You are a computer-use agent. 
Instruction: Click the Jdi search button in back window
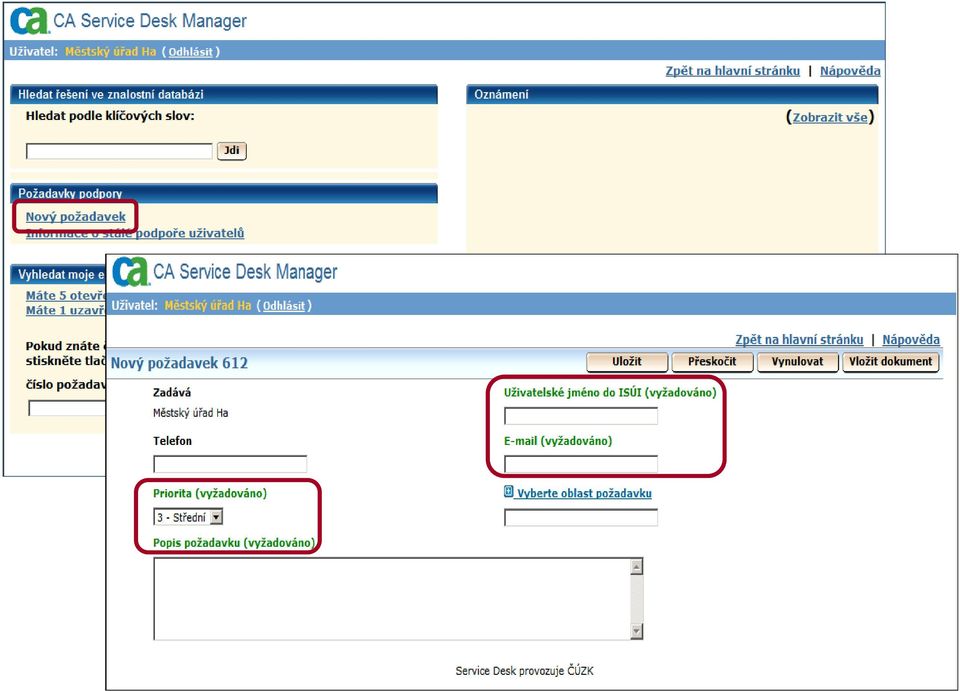click(231, 151)
